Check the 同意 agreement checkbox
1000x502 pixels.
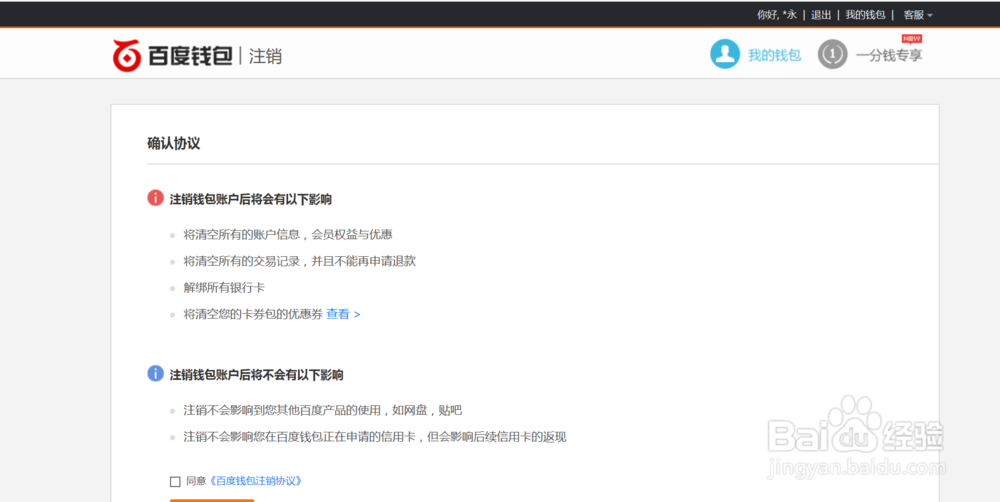click(x=175, y=482)
